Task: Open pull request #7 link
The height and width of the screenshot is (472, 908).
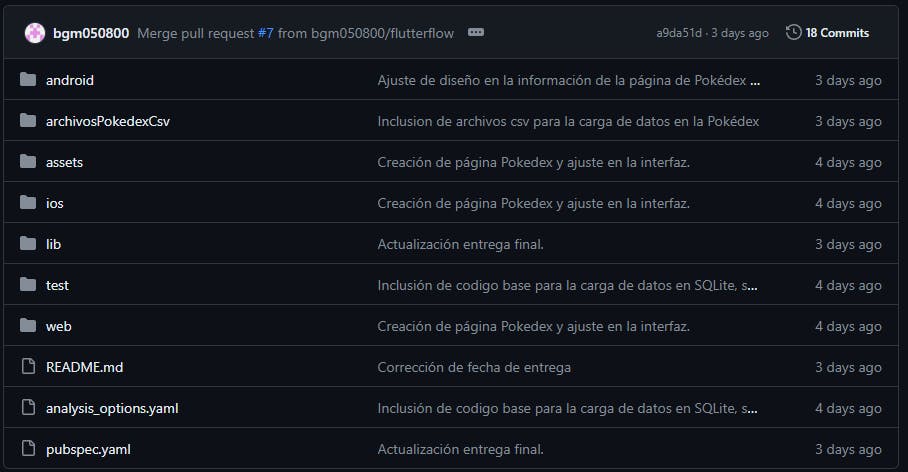Action: click(265, 33)
